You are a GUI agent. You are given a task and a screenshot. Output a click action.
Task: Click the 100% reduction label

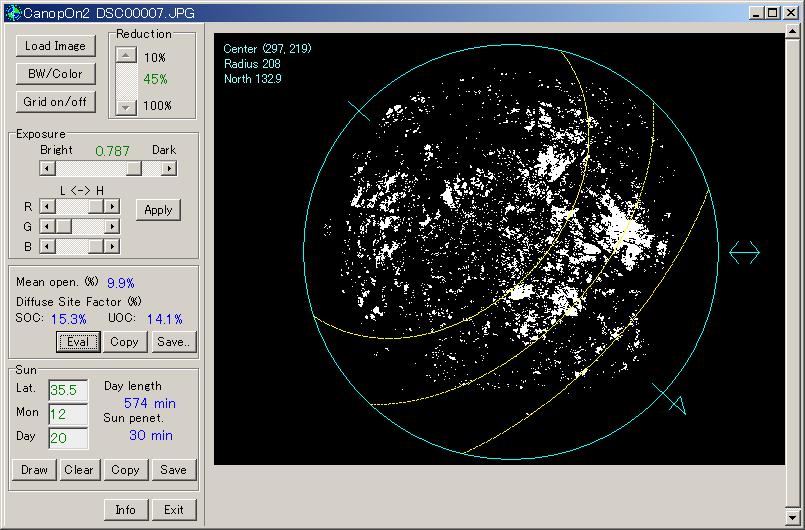click(157, 106)
